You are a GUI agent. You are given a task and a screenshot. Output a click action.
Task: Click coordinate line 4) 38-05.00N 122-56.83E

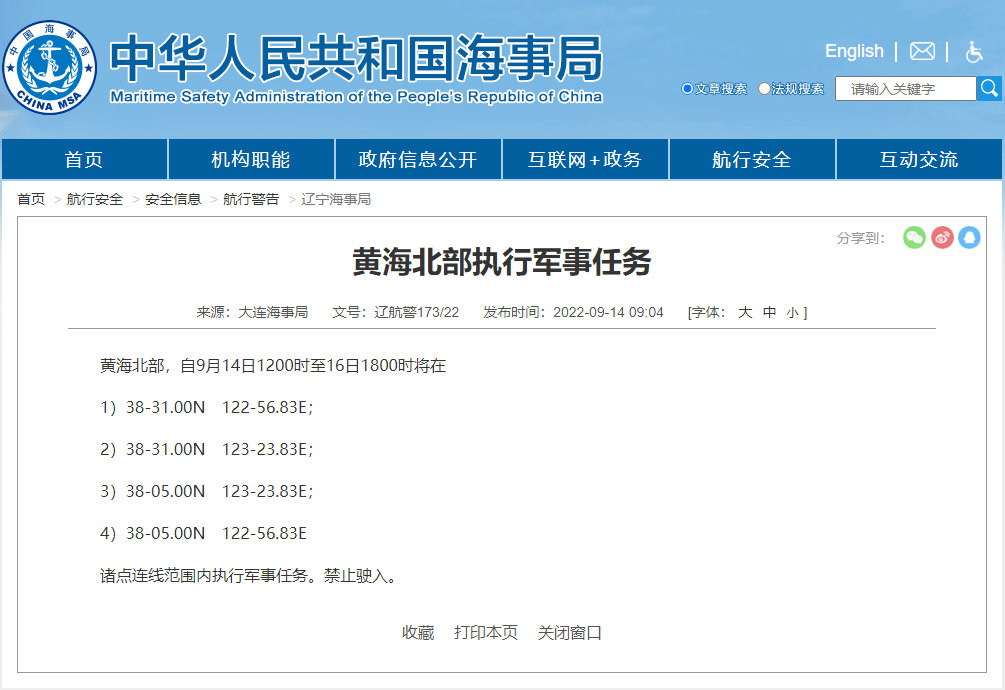pos(204,534)
